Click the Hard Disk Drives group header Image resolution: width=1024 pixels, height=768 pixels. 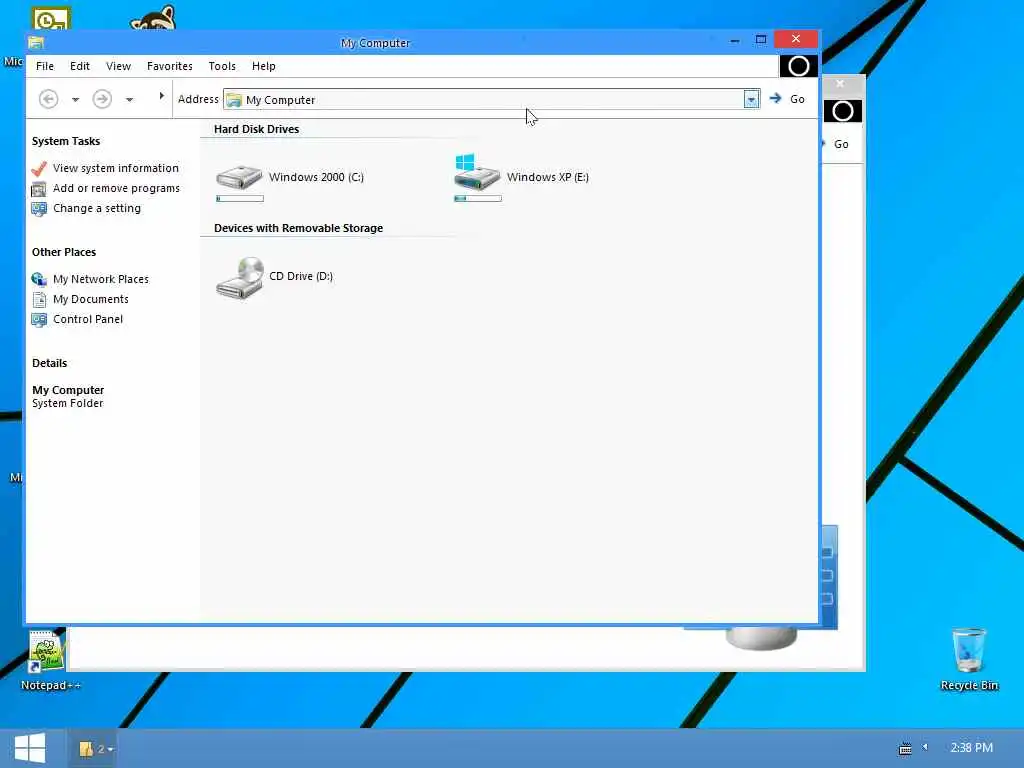(257, 129)
